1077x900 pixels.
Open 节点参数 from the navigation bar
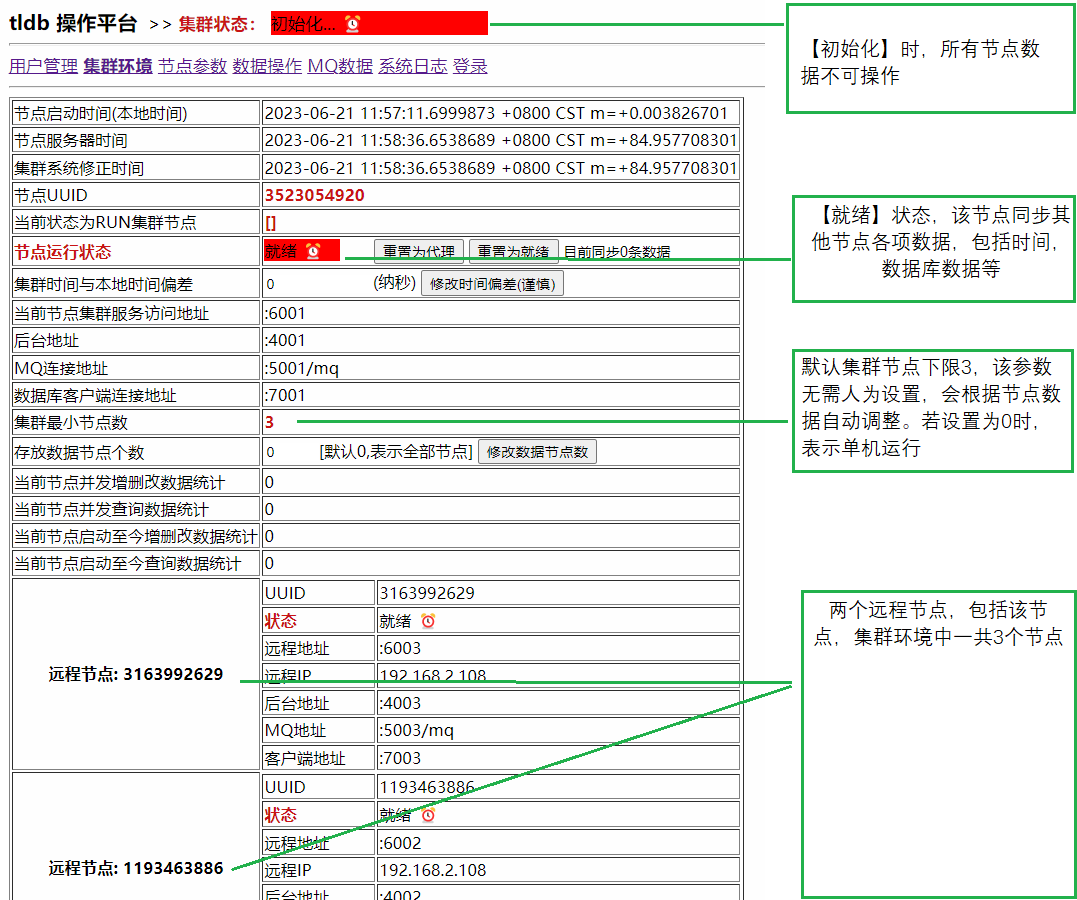point(193,66)
